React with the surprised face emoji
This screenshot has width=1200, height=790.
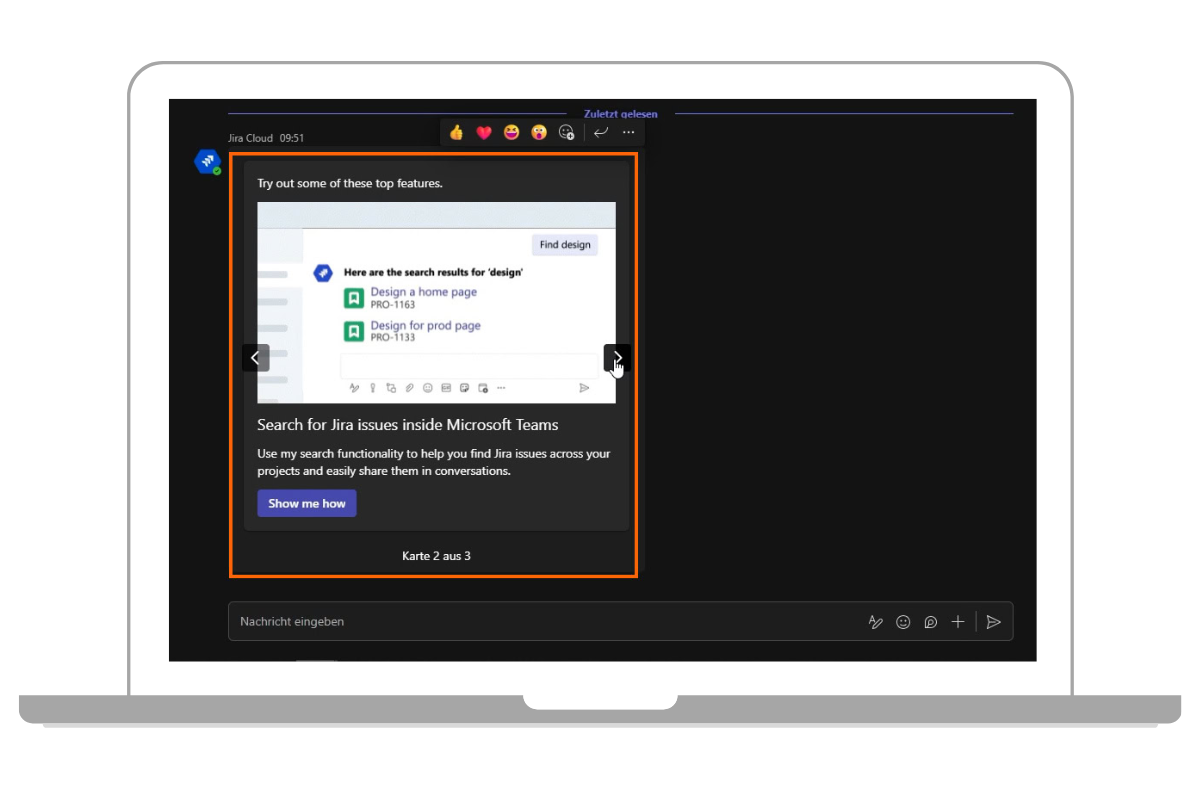(x=539, y=132)
